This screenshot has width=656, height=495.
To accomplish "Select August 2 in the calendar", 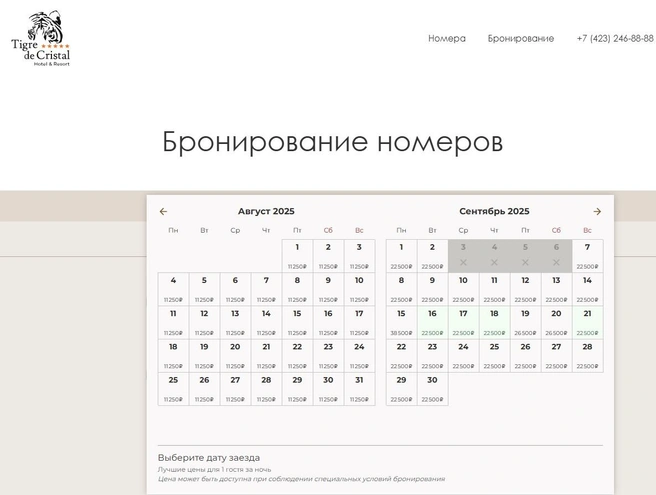I will [x=328, y=256].
